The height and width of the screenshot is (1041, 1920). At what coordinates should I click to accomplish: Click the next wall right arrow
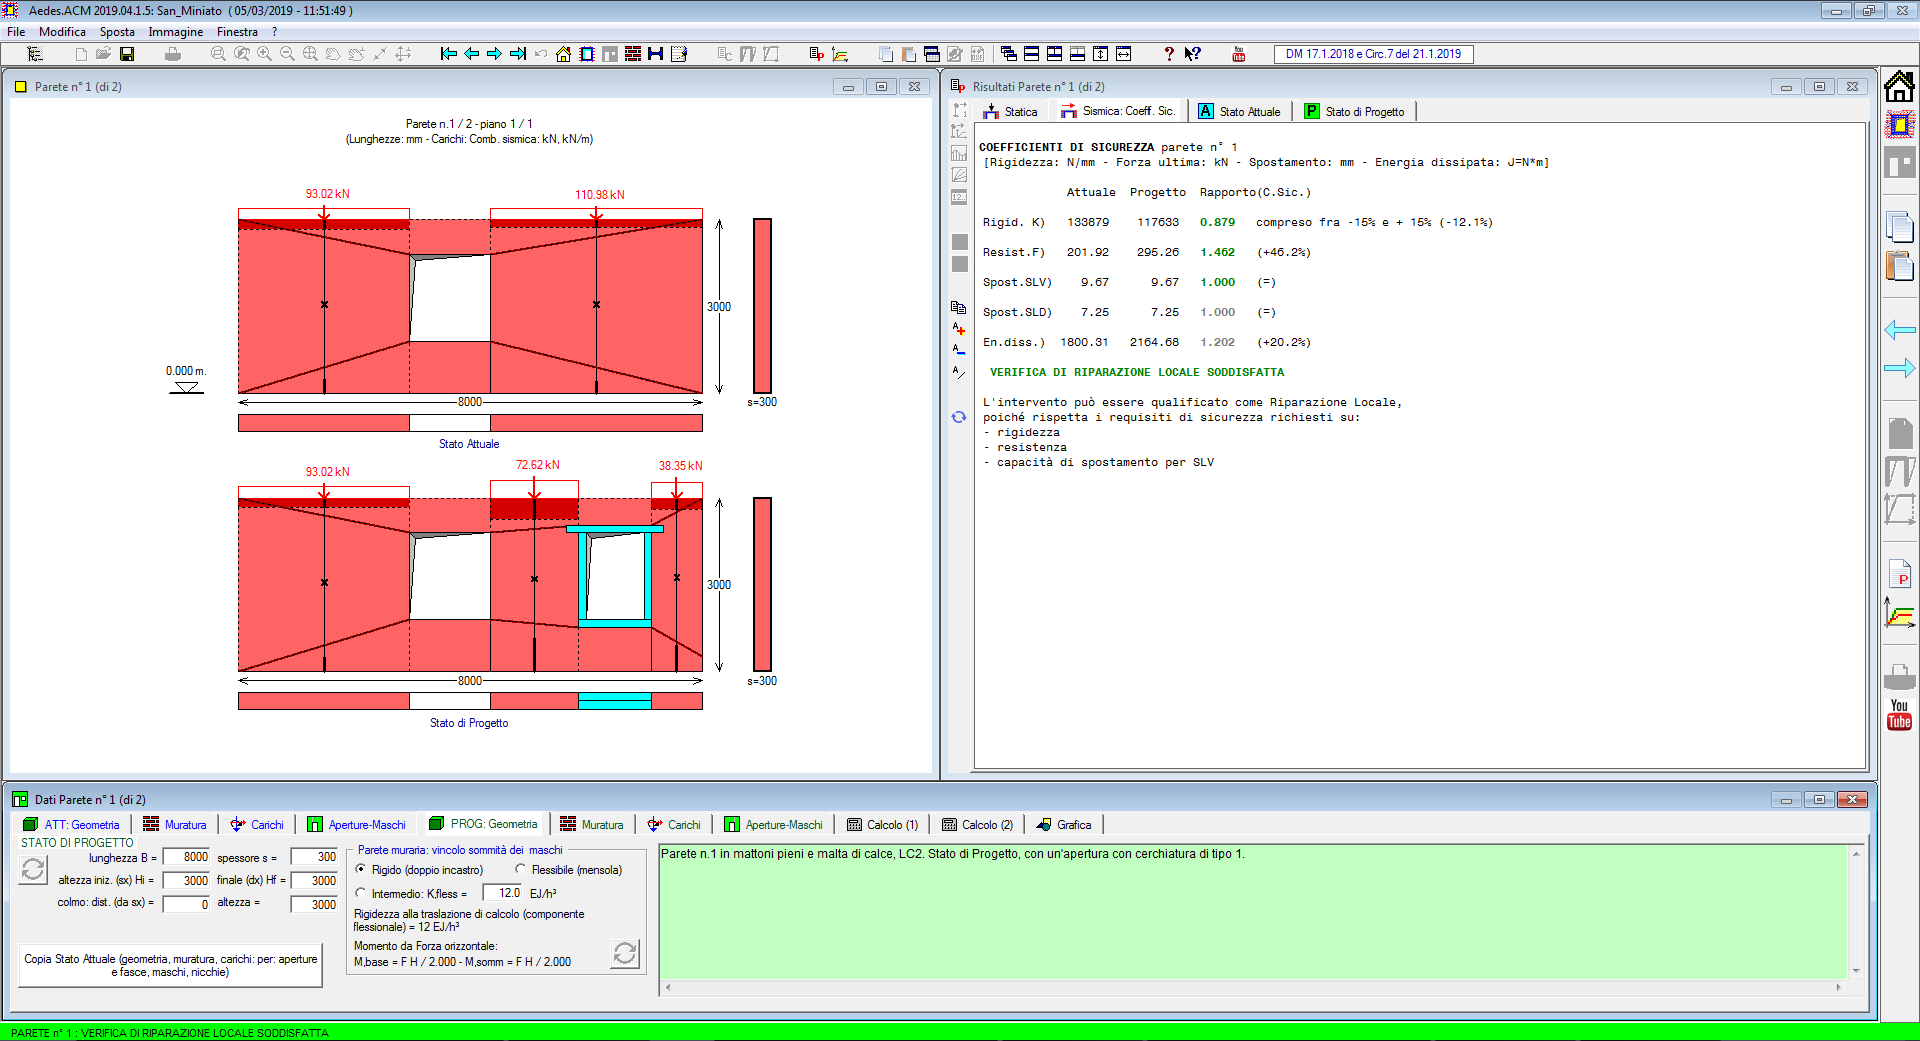pos(494,54)
